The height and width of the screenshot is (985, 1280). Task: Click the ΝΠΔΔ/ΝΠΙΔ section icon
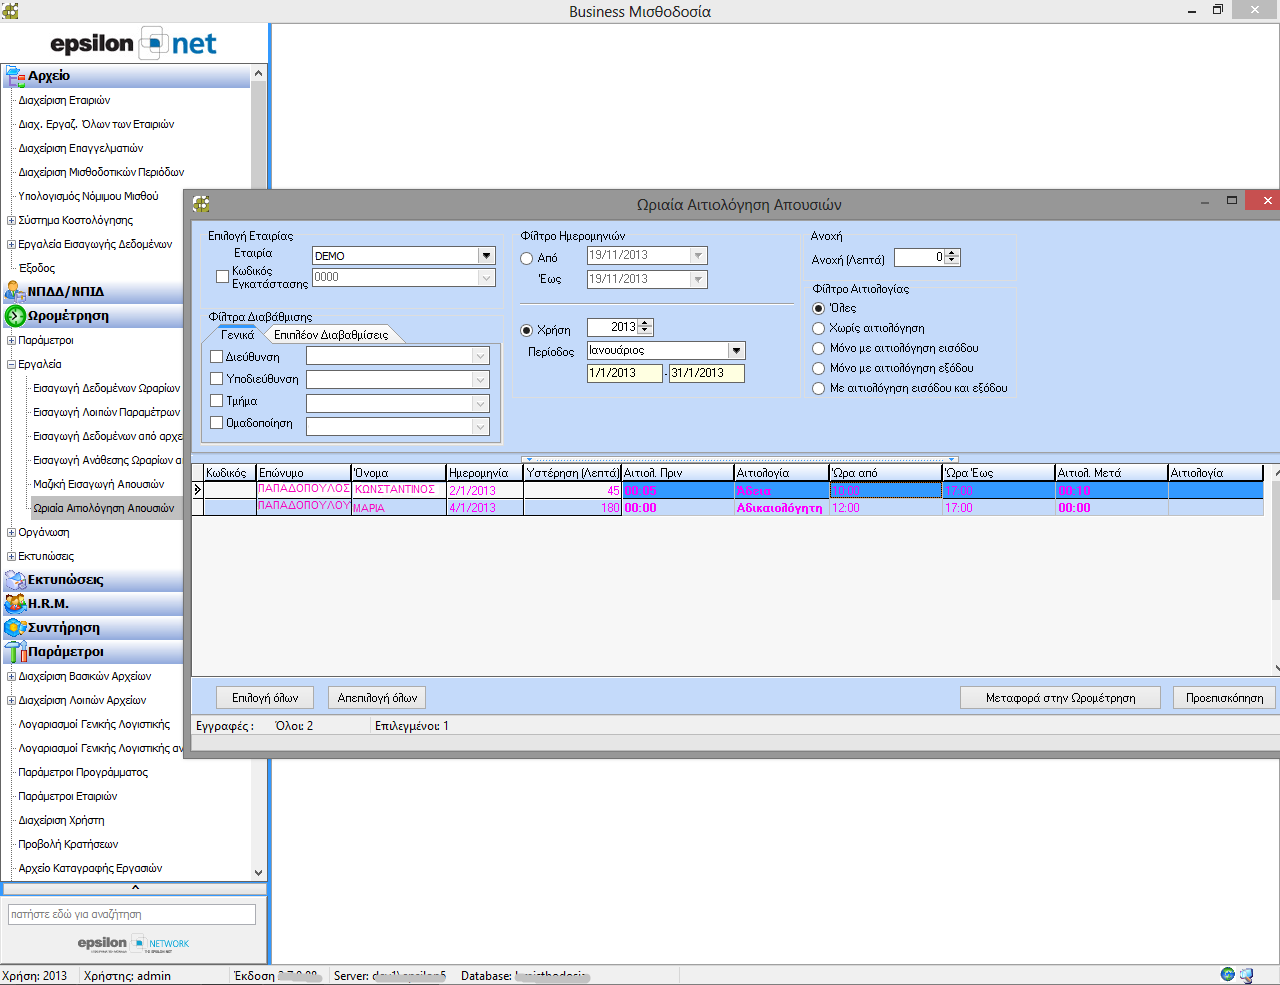pos(15,292)
